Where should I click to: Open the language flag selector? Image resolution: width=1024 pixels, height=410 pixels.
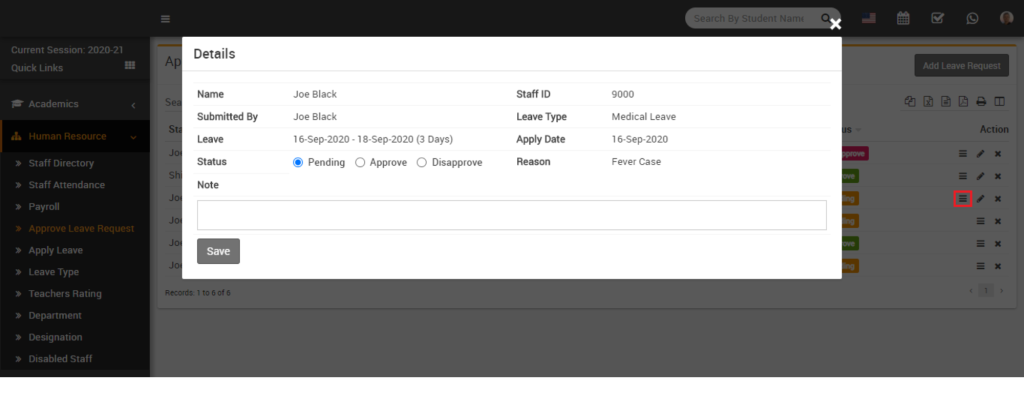point(869,18)
